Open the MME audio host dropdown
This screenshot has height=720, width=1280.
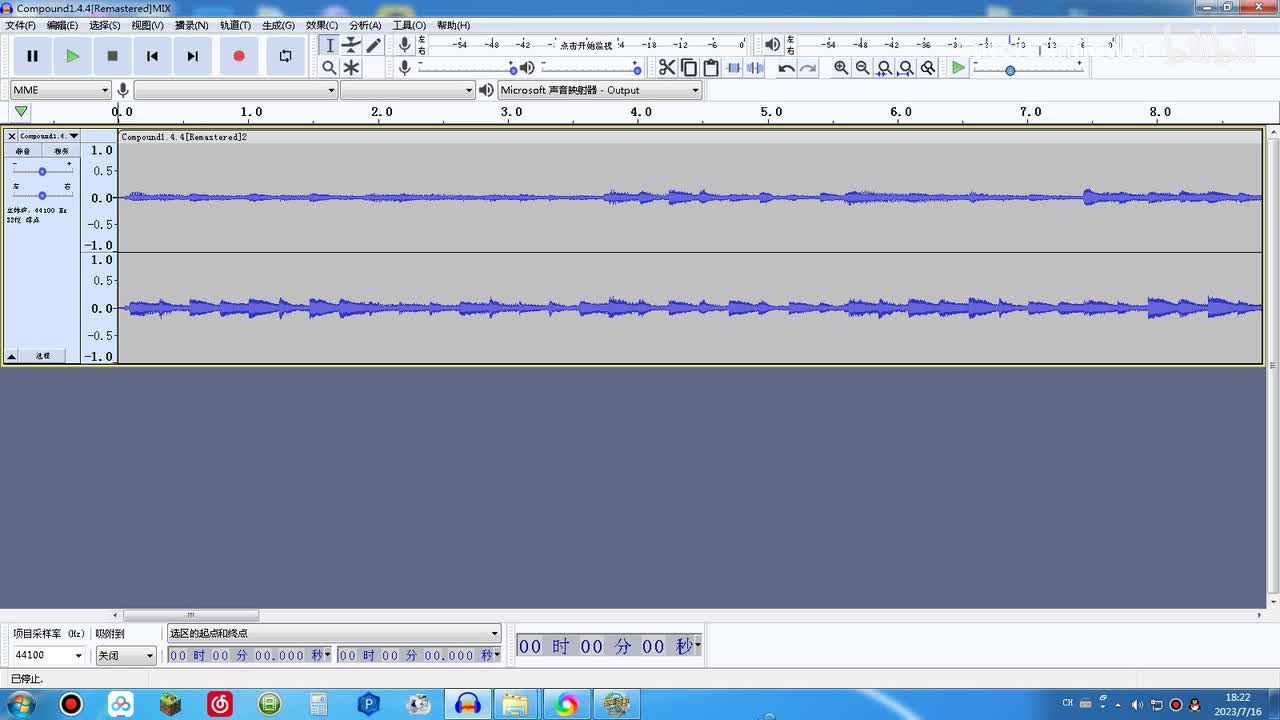(x=60, y=90)
